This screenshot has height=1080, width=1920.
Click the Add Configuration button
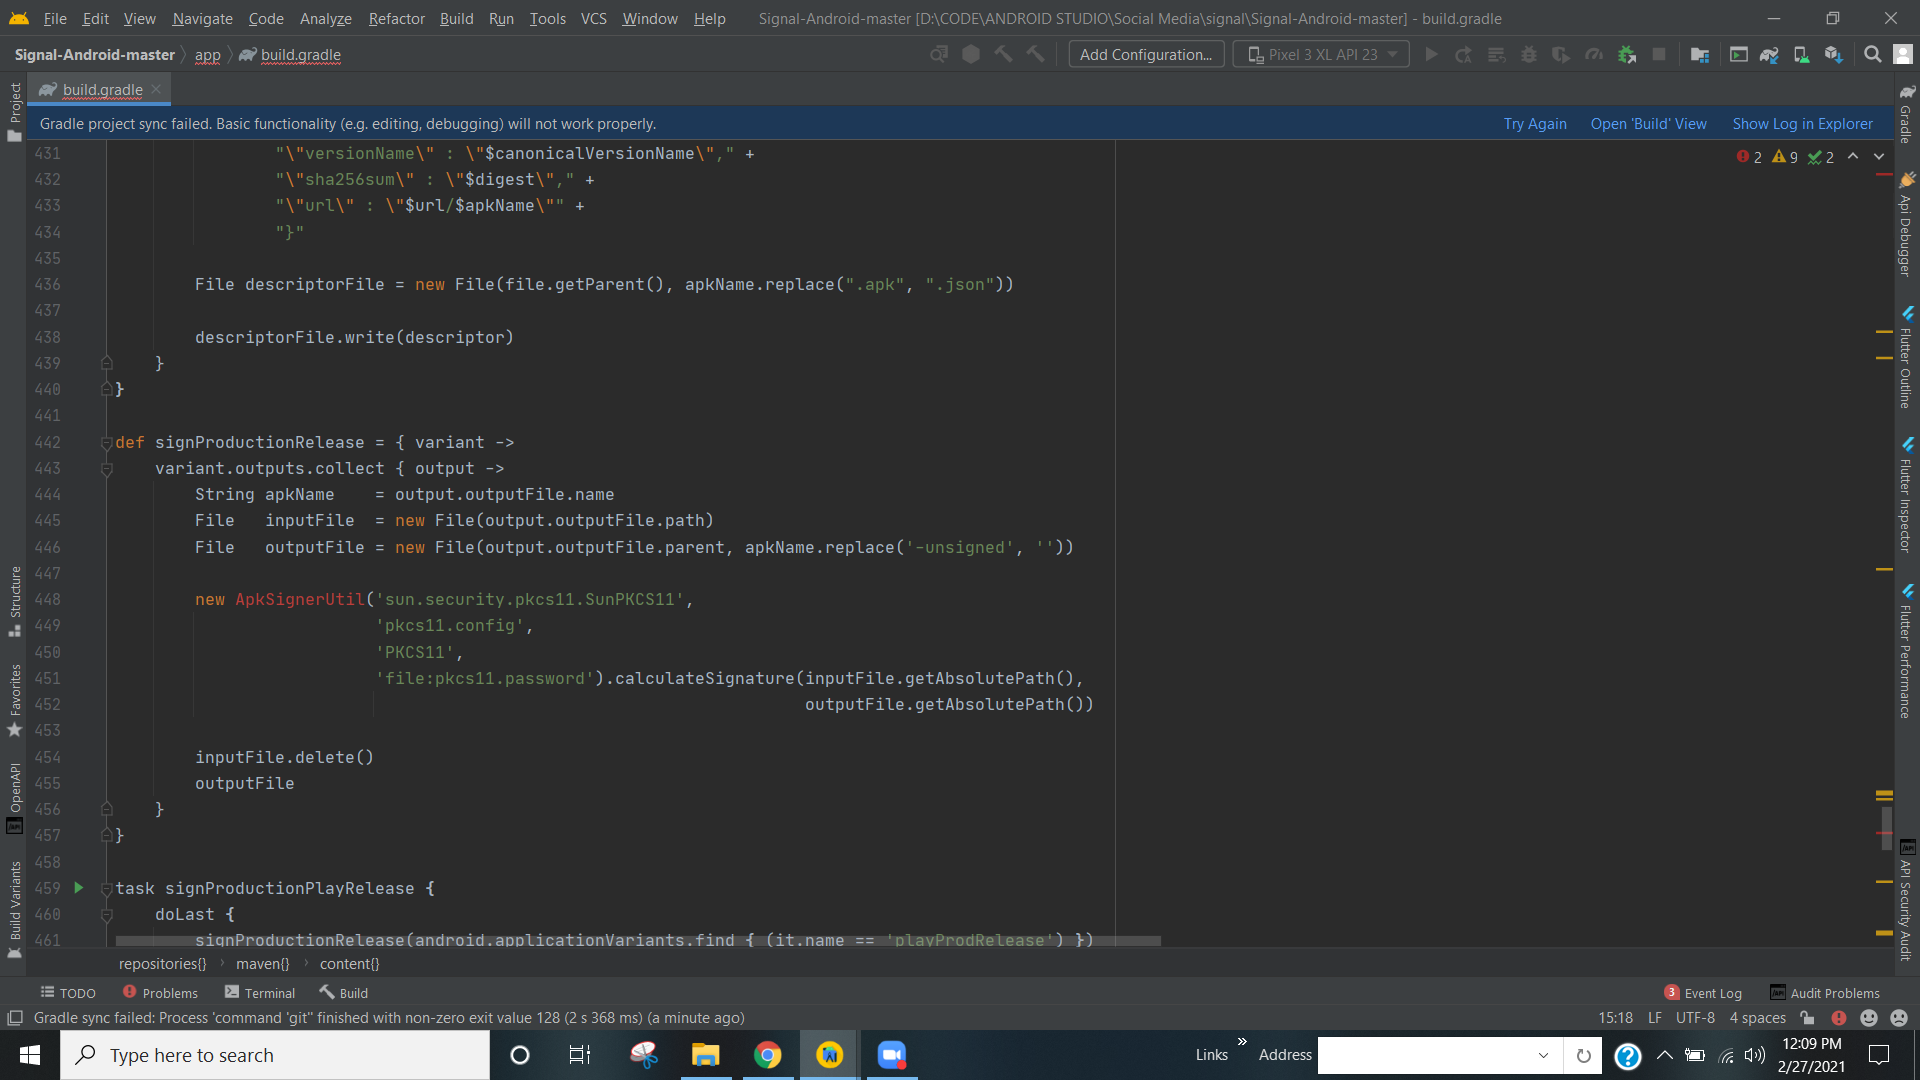[x=1146, y=54]
